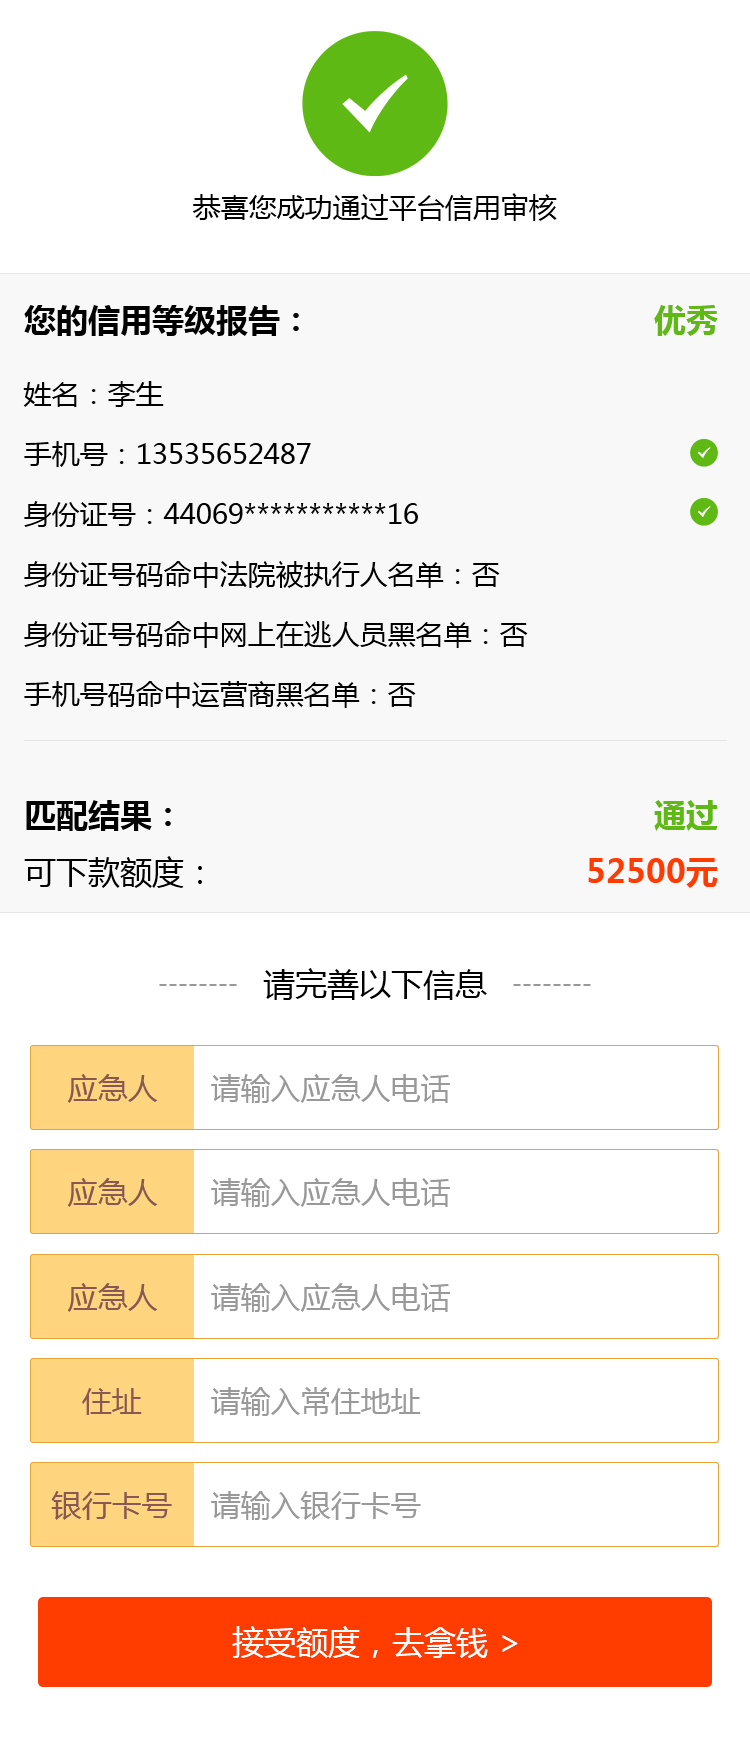Viewport: 750px width, 1756px height.
Task: Focus the second 应急人电话 input field
Action: click(455, 1192)
